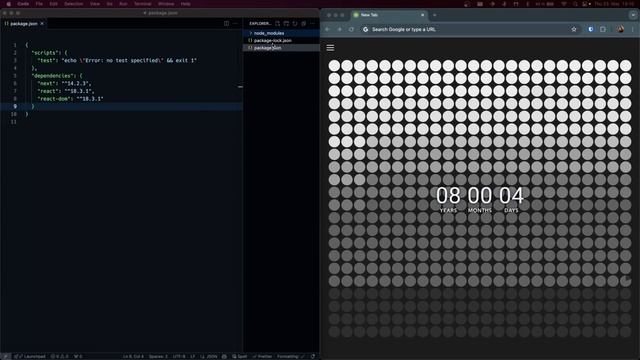640x360 pixels.
Task: Open the hamburger menu on the page
Action: 330,48
